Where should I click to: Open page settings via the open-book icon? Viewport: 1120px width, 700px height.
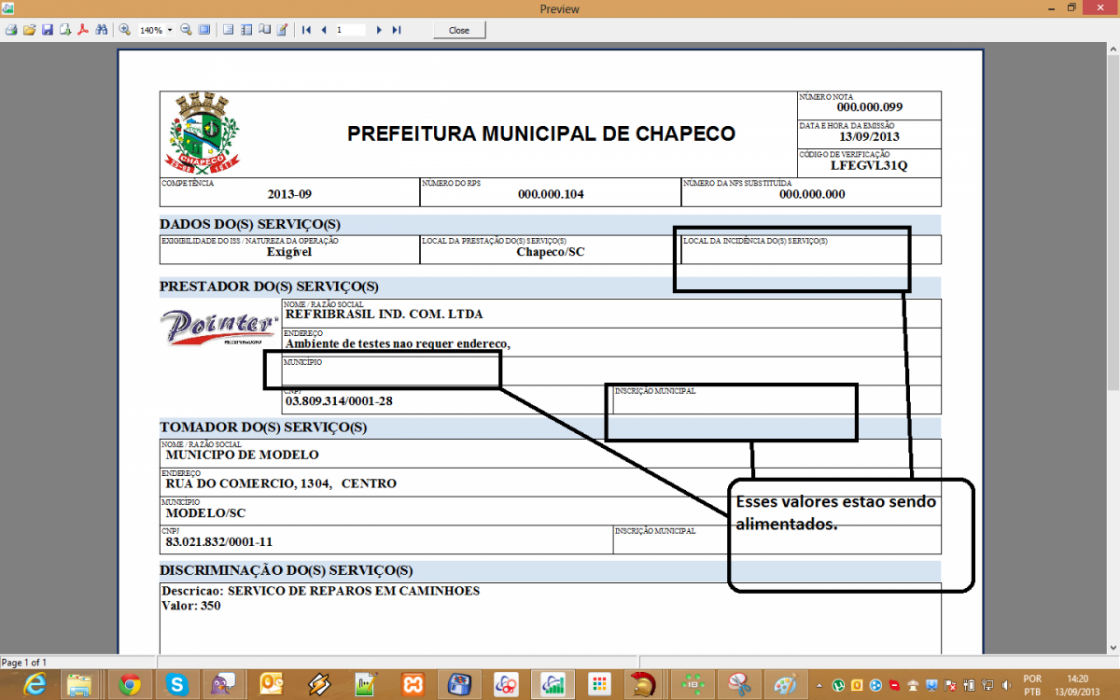pyautogui.click(x=264, y=30)
